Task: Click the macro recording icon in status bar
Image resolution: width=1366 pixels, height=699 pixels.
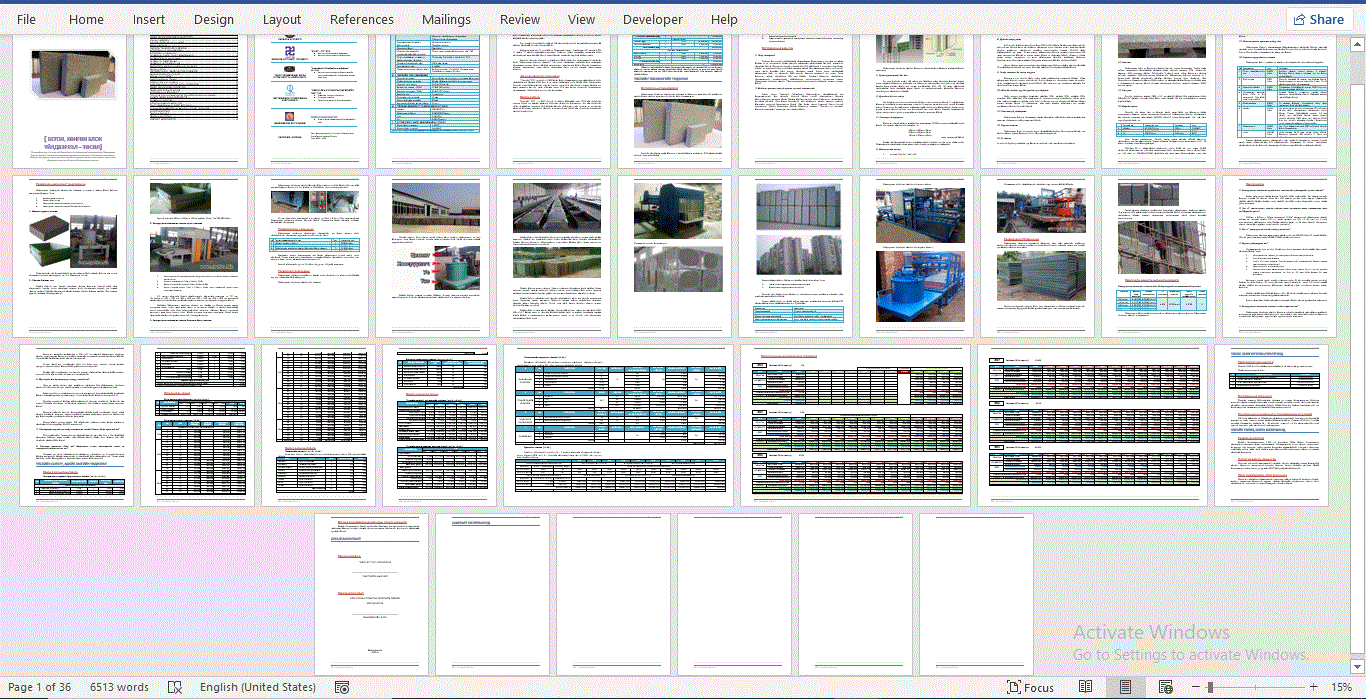Action: [x=342, y=687]
